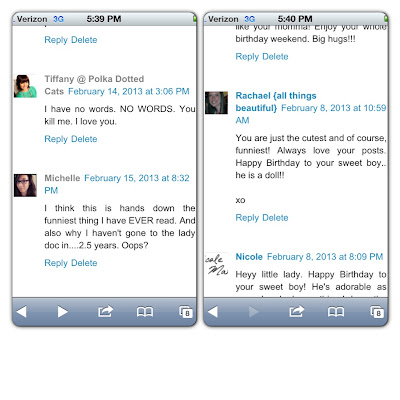Click Delete under Michelle's comment

click(x=84, y=263)
